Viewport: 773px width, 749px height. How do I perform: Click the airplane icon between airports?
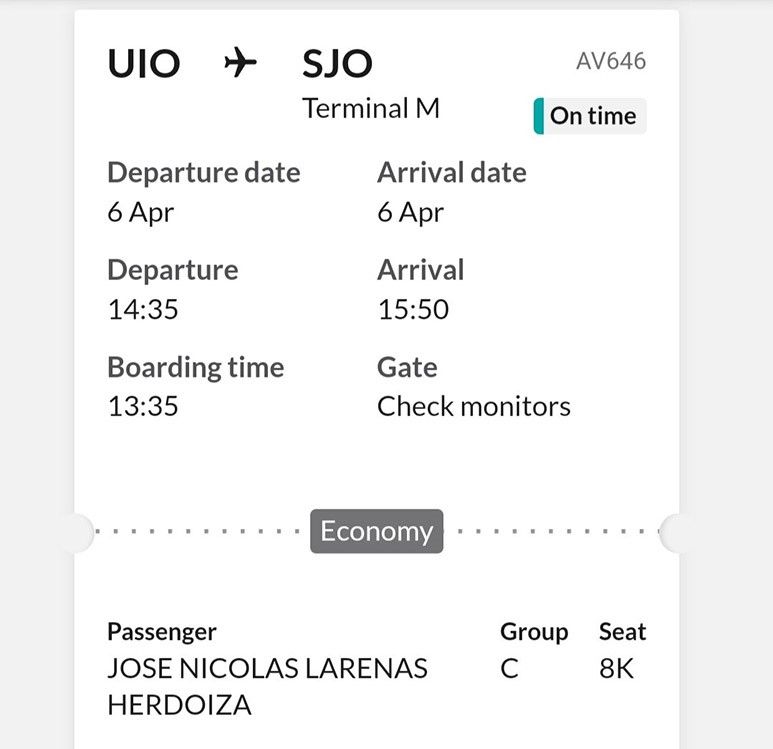click(240, 63)
